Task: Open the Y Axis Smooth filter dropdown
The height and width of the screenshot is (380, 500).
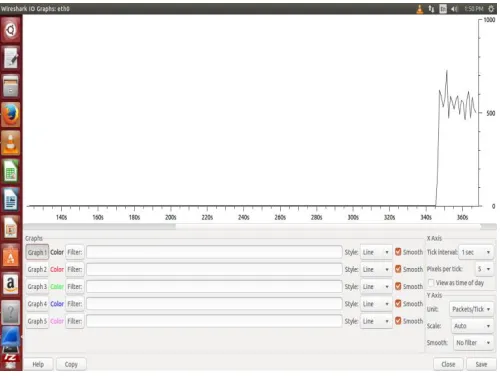Action: [473, 343]
